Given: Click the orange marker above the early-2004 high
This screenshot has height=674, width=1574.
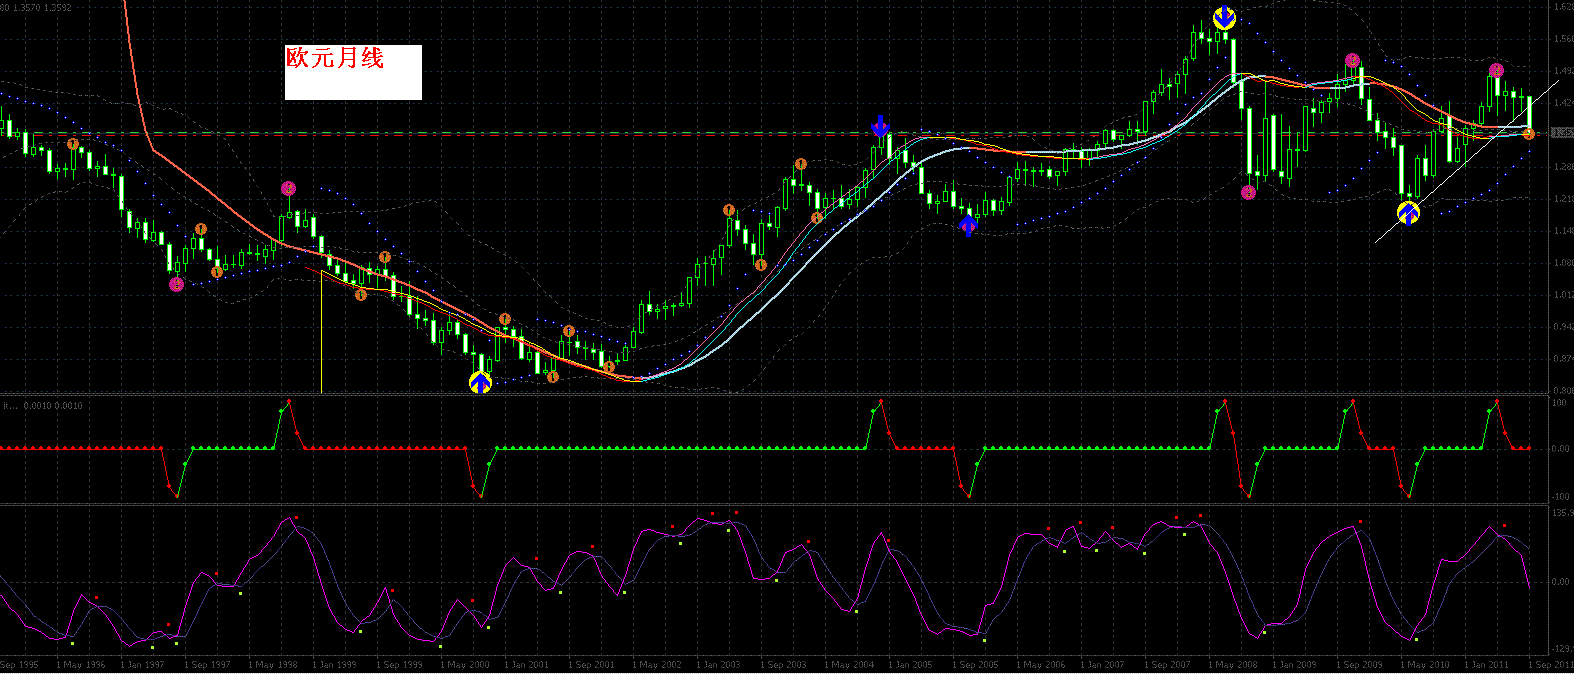Looking at the screenshot, I should coord(801,164).
